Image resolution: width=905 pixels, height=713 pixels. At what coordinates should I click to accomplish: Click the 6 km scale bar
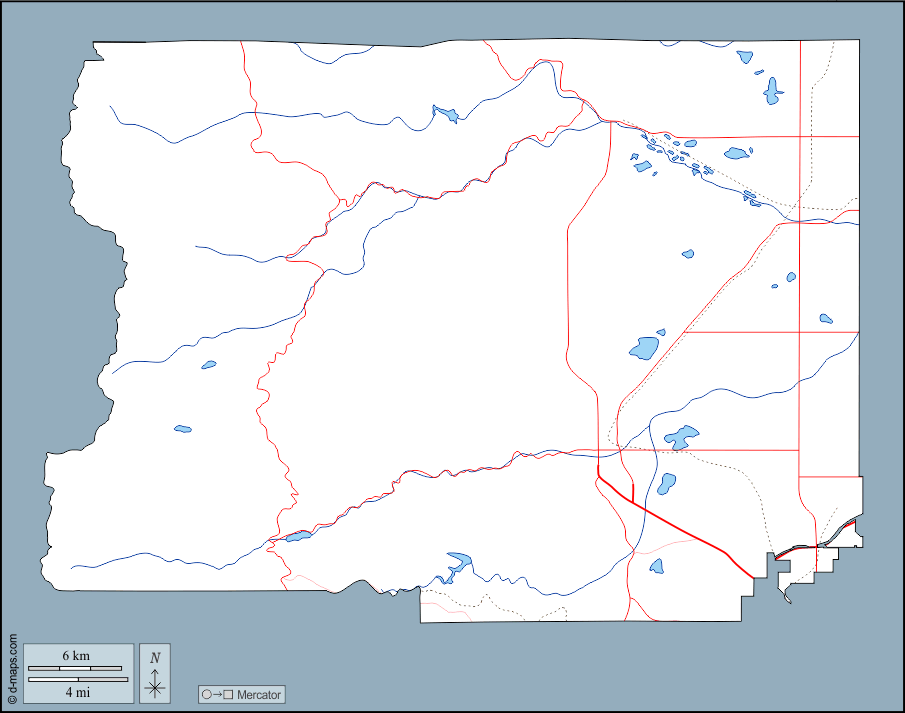coord(76,668)
